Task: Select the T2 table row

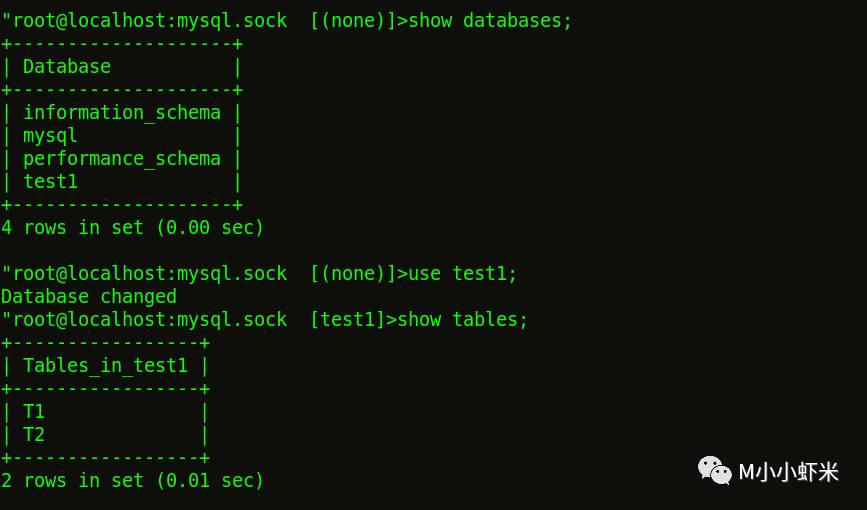Action: tap(34, 434)
